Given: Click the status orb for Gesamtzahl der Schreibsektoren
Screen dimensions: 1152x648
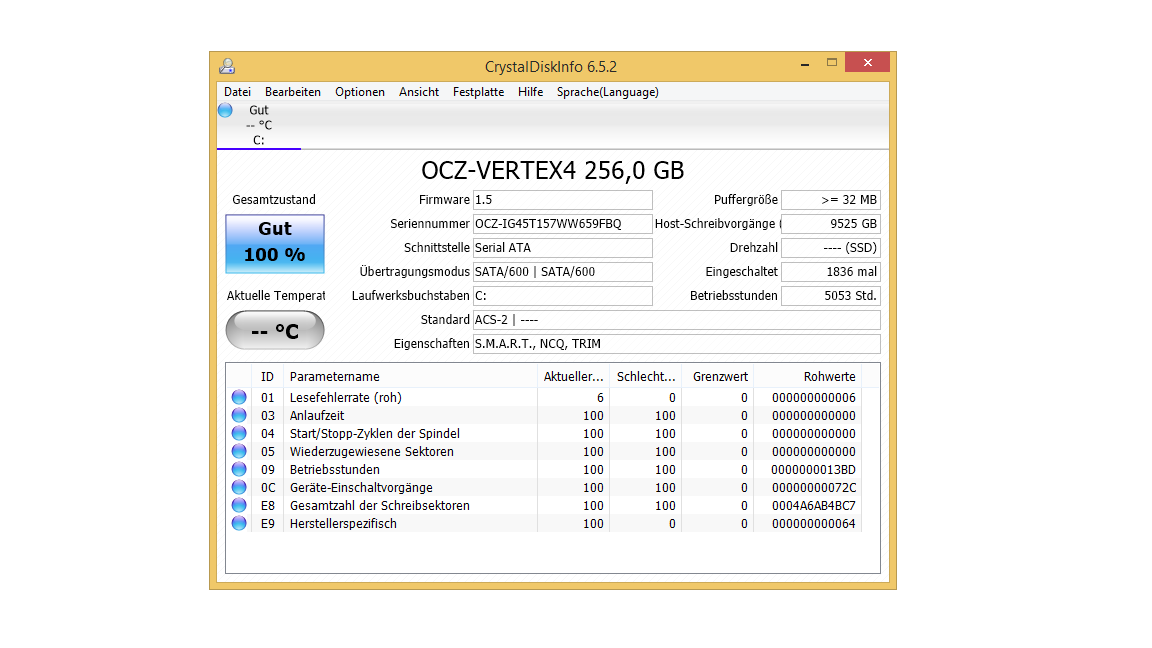Looking at the screenshot, I should point(239,505).
